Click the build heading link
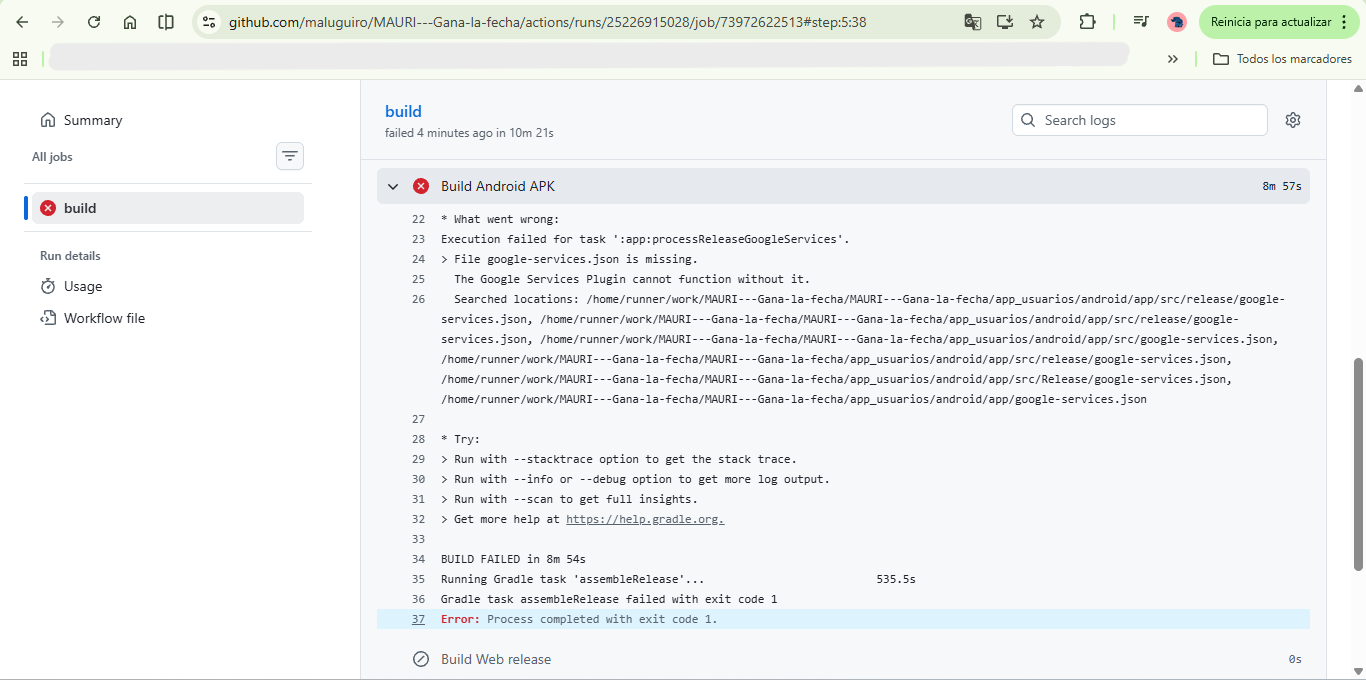1366x680 pixels. pyautogui.click(x=403, y=112)
